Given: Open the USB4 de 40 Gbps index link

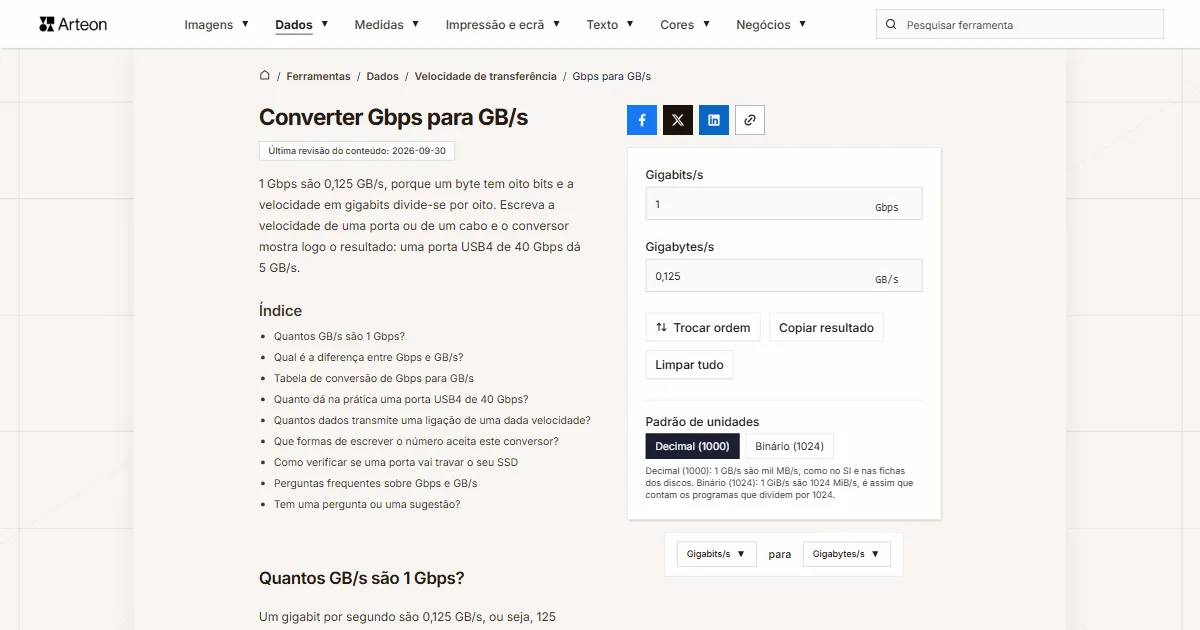Looking at the screenshot, I should [401, 400].
